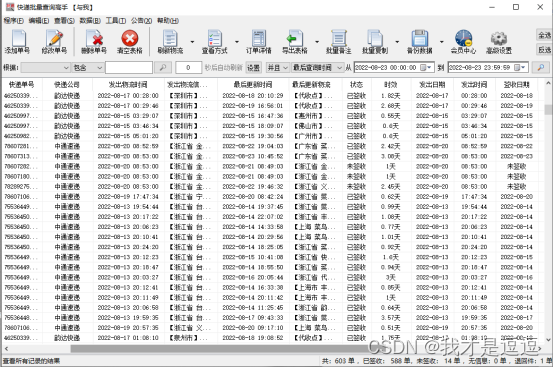Click the 添加单号 toolbar icon
This screenshot has height=367, width=554.
pos(18,42)
